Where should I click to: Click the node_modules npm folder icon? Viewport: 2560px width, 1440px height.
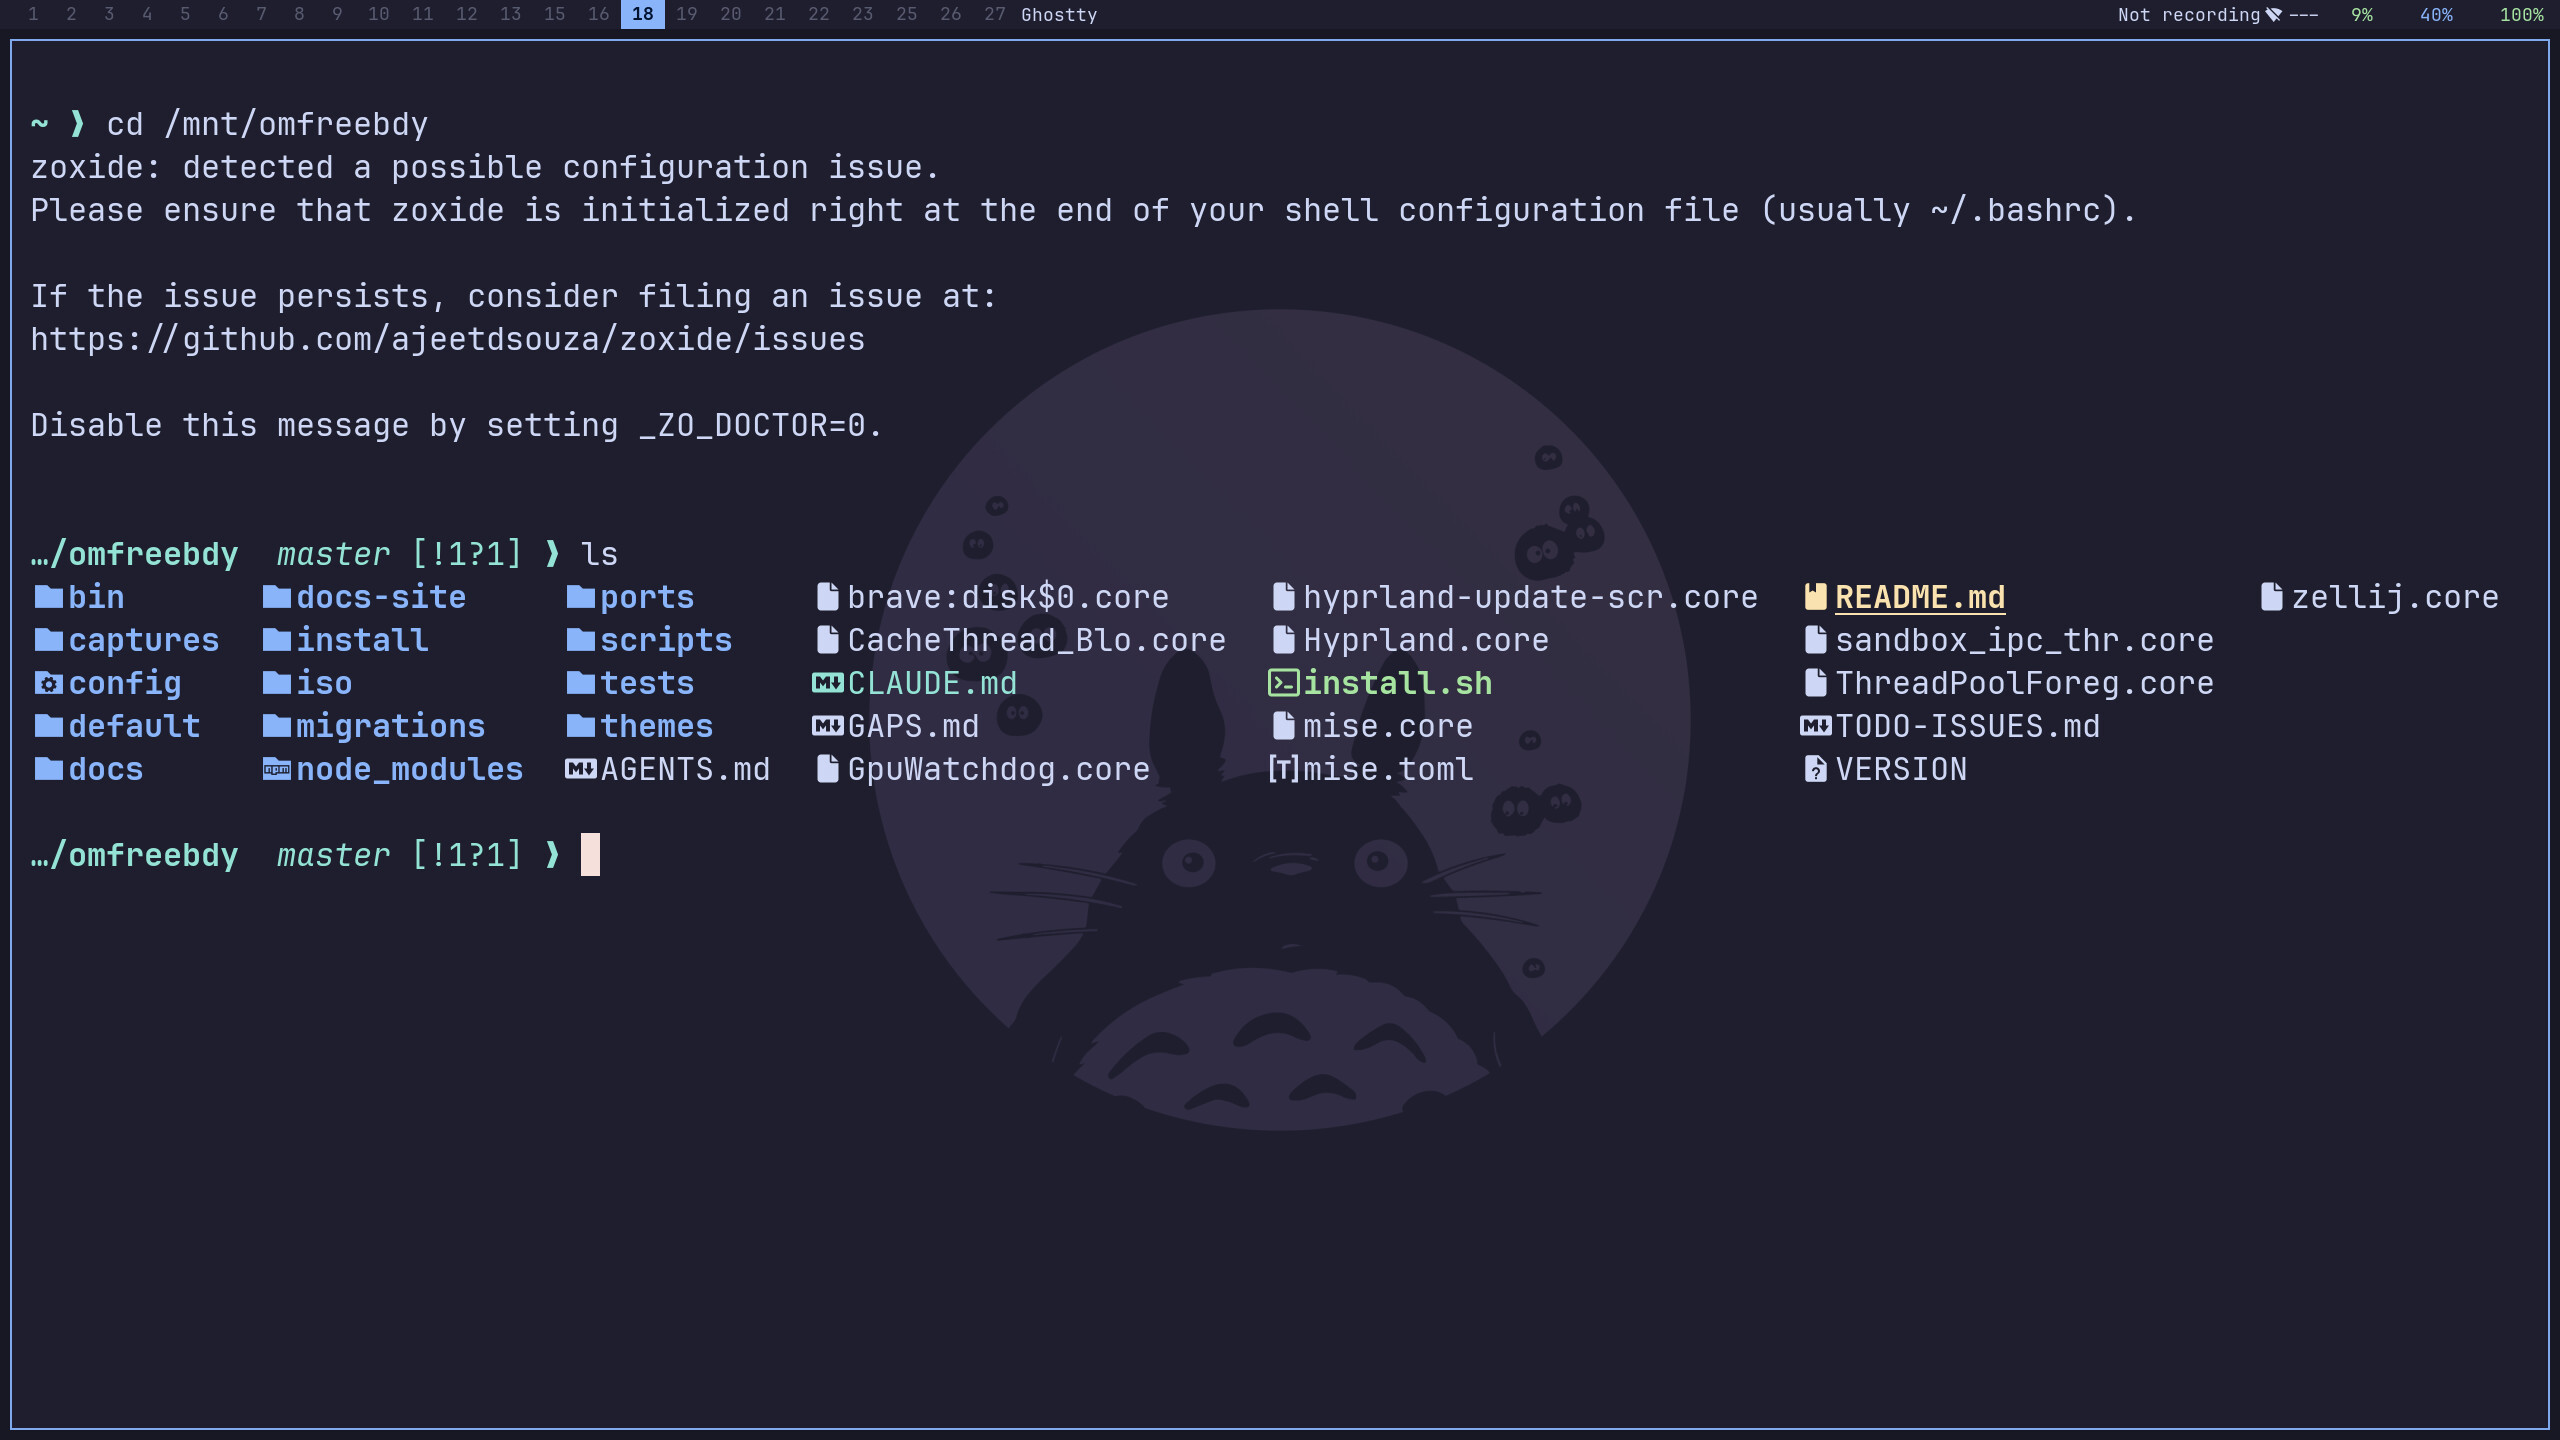[x=276, y=769]
